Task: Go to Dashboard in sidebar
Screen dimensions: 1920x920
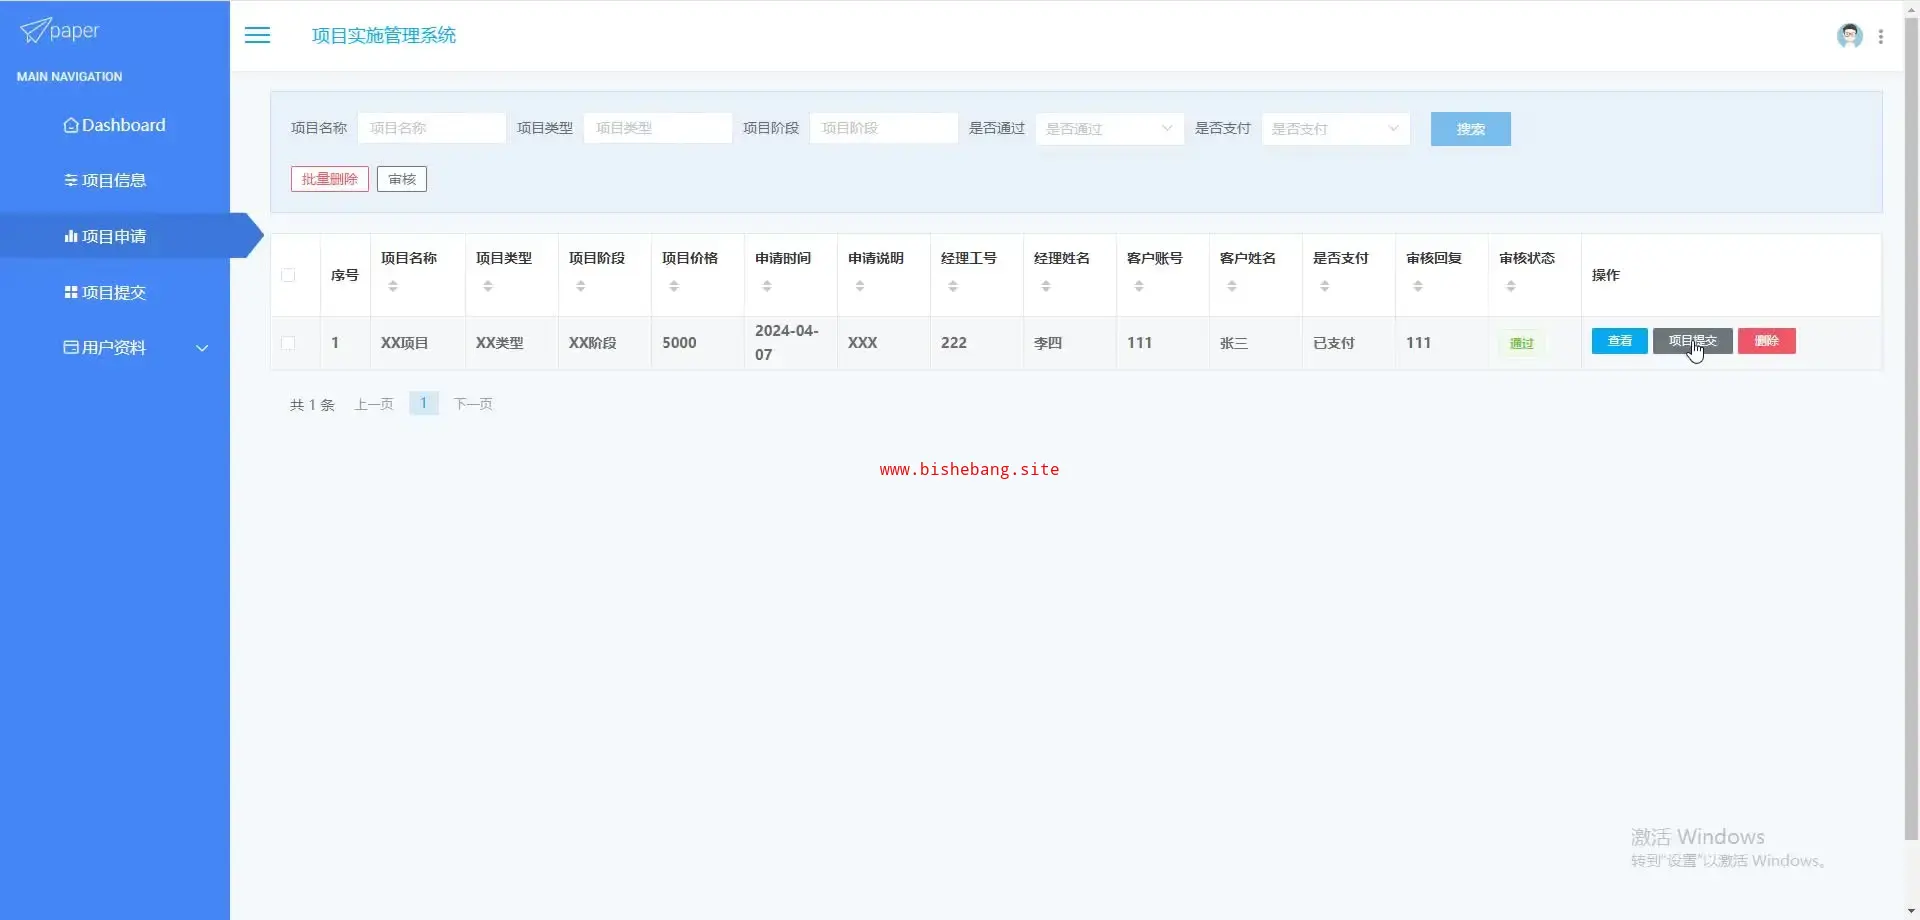Action: [x=114, y=125]
